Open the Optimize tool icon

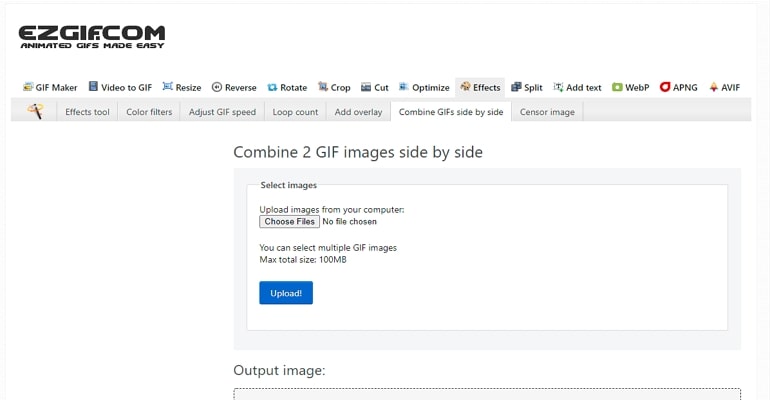(404, 86)
